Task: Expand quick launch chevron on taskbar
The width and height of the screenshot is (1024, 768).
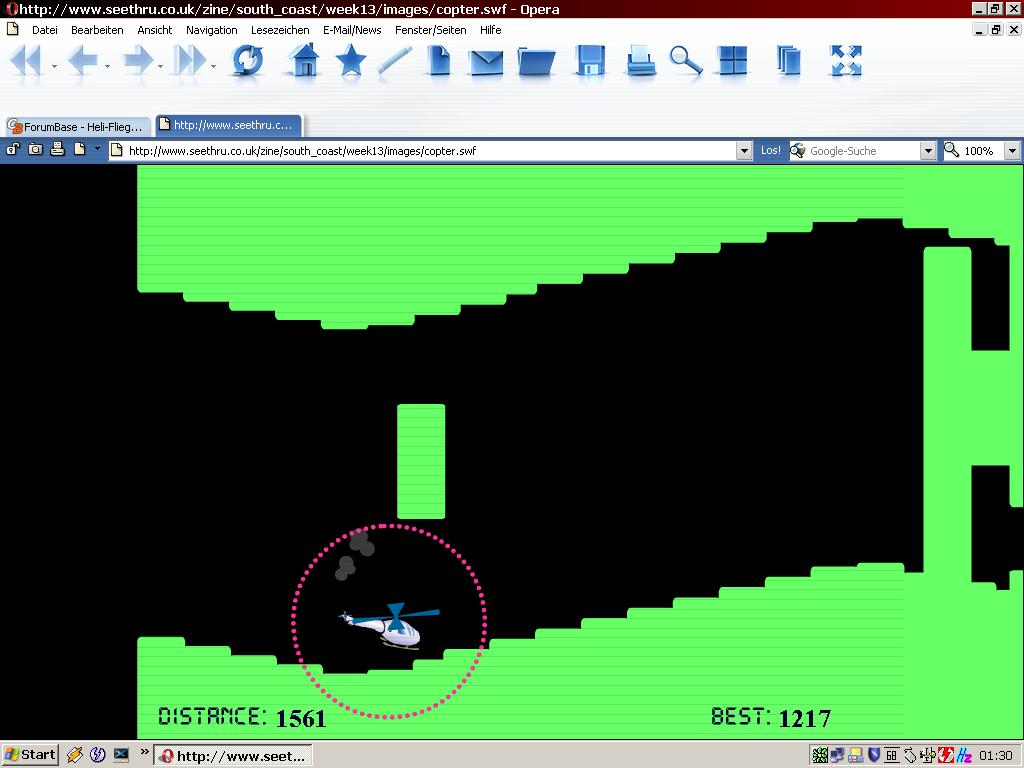Action: 144,752
